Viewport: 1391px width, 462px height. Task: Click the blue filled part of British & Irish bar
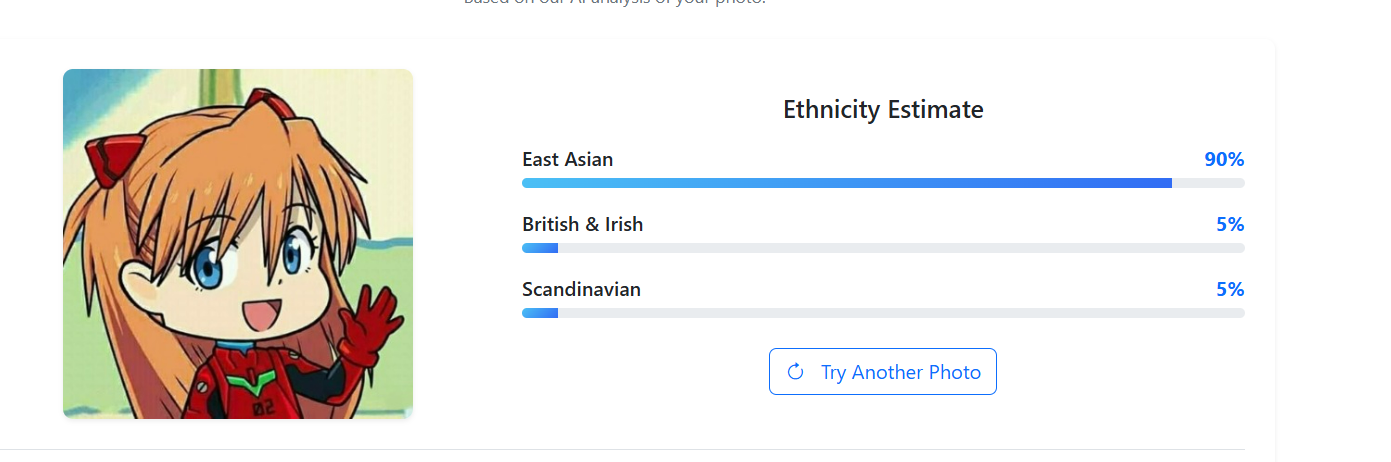tap(540, 248)
